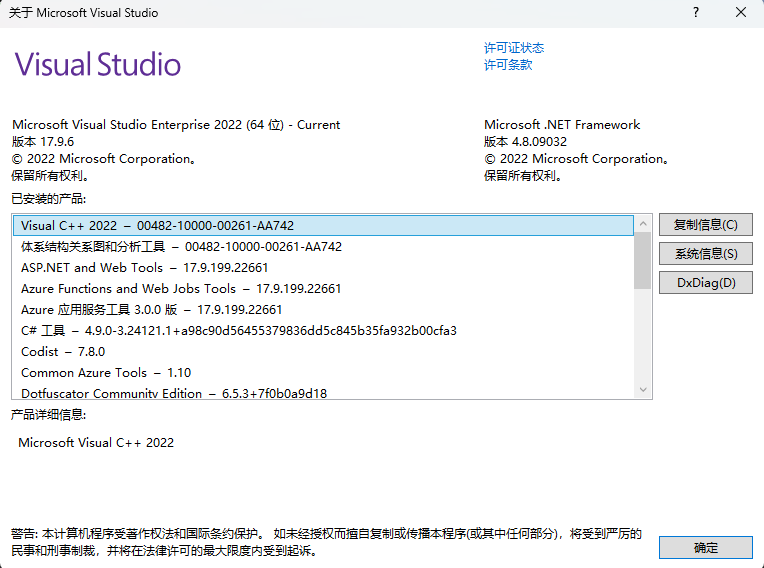
Task: Select the 体系结构关系图和分析工具 row
Action: point(324,246)
